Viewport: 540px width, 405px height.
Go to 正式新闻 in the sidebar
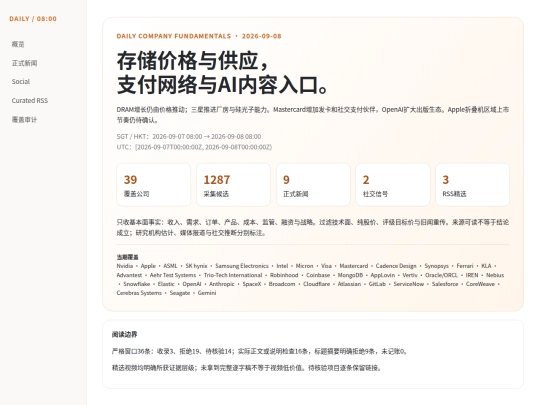pyautogui.click(x=24, y=63)
